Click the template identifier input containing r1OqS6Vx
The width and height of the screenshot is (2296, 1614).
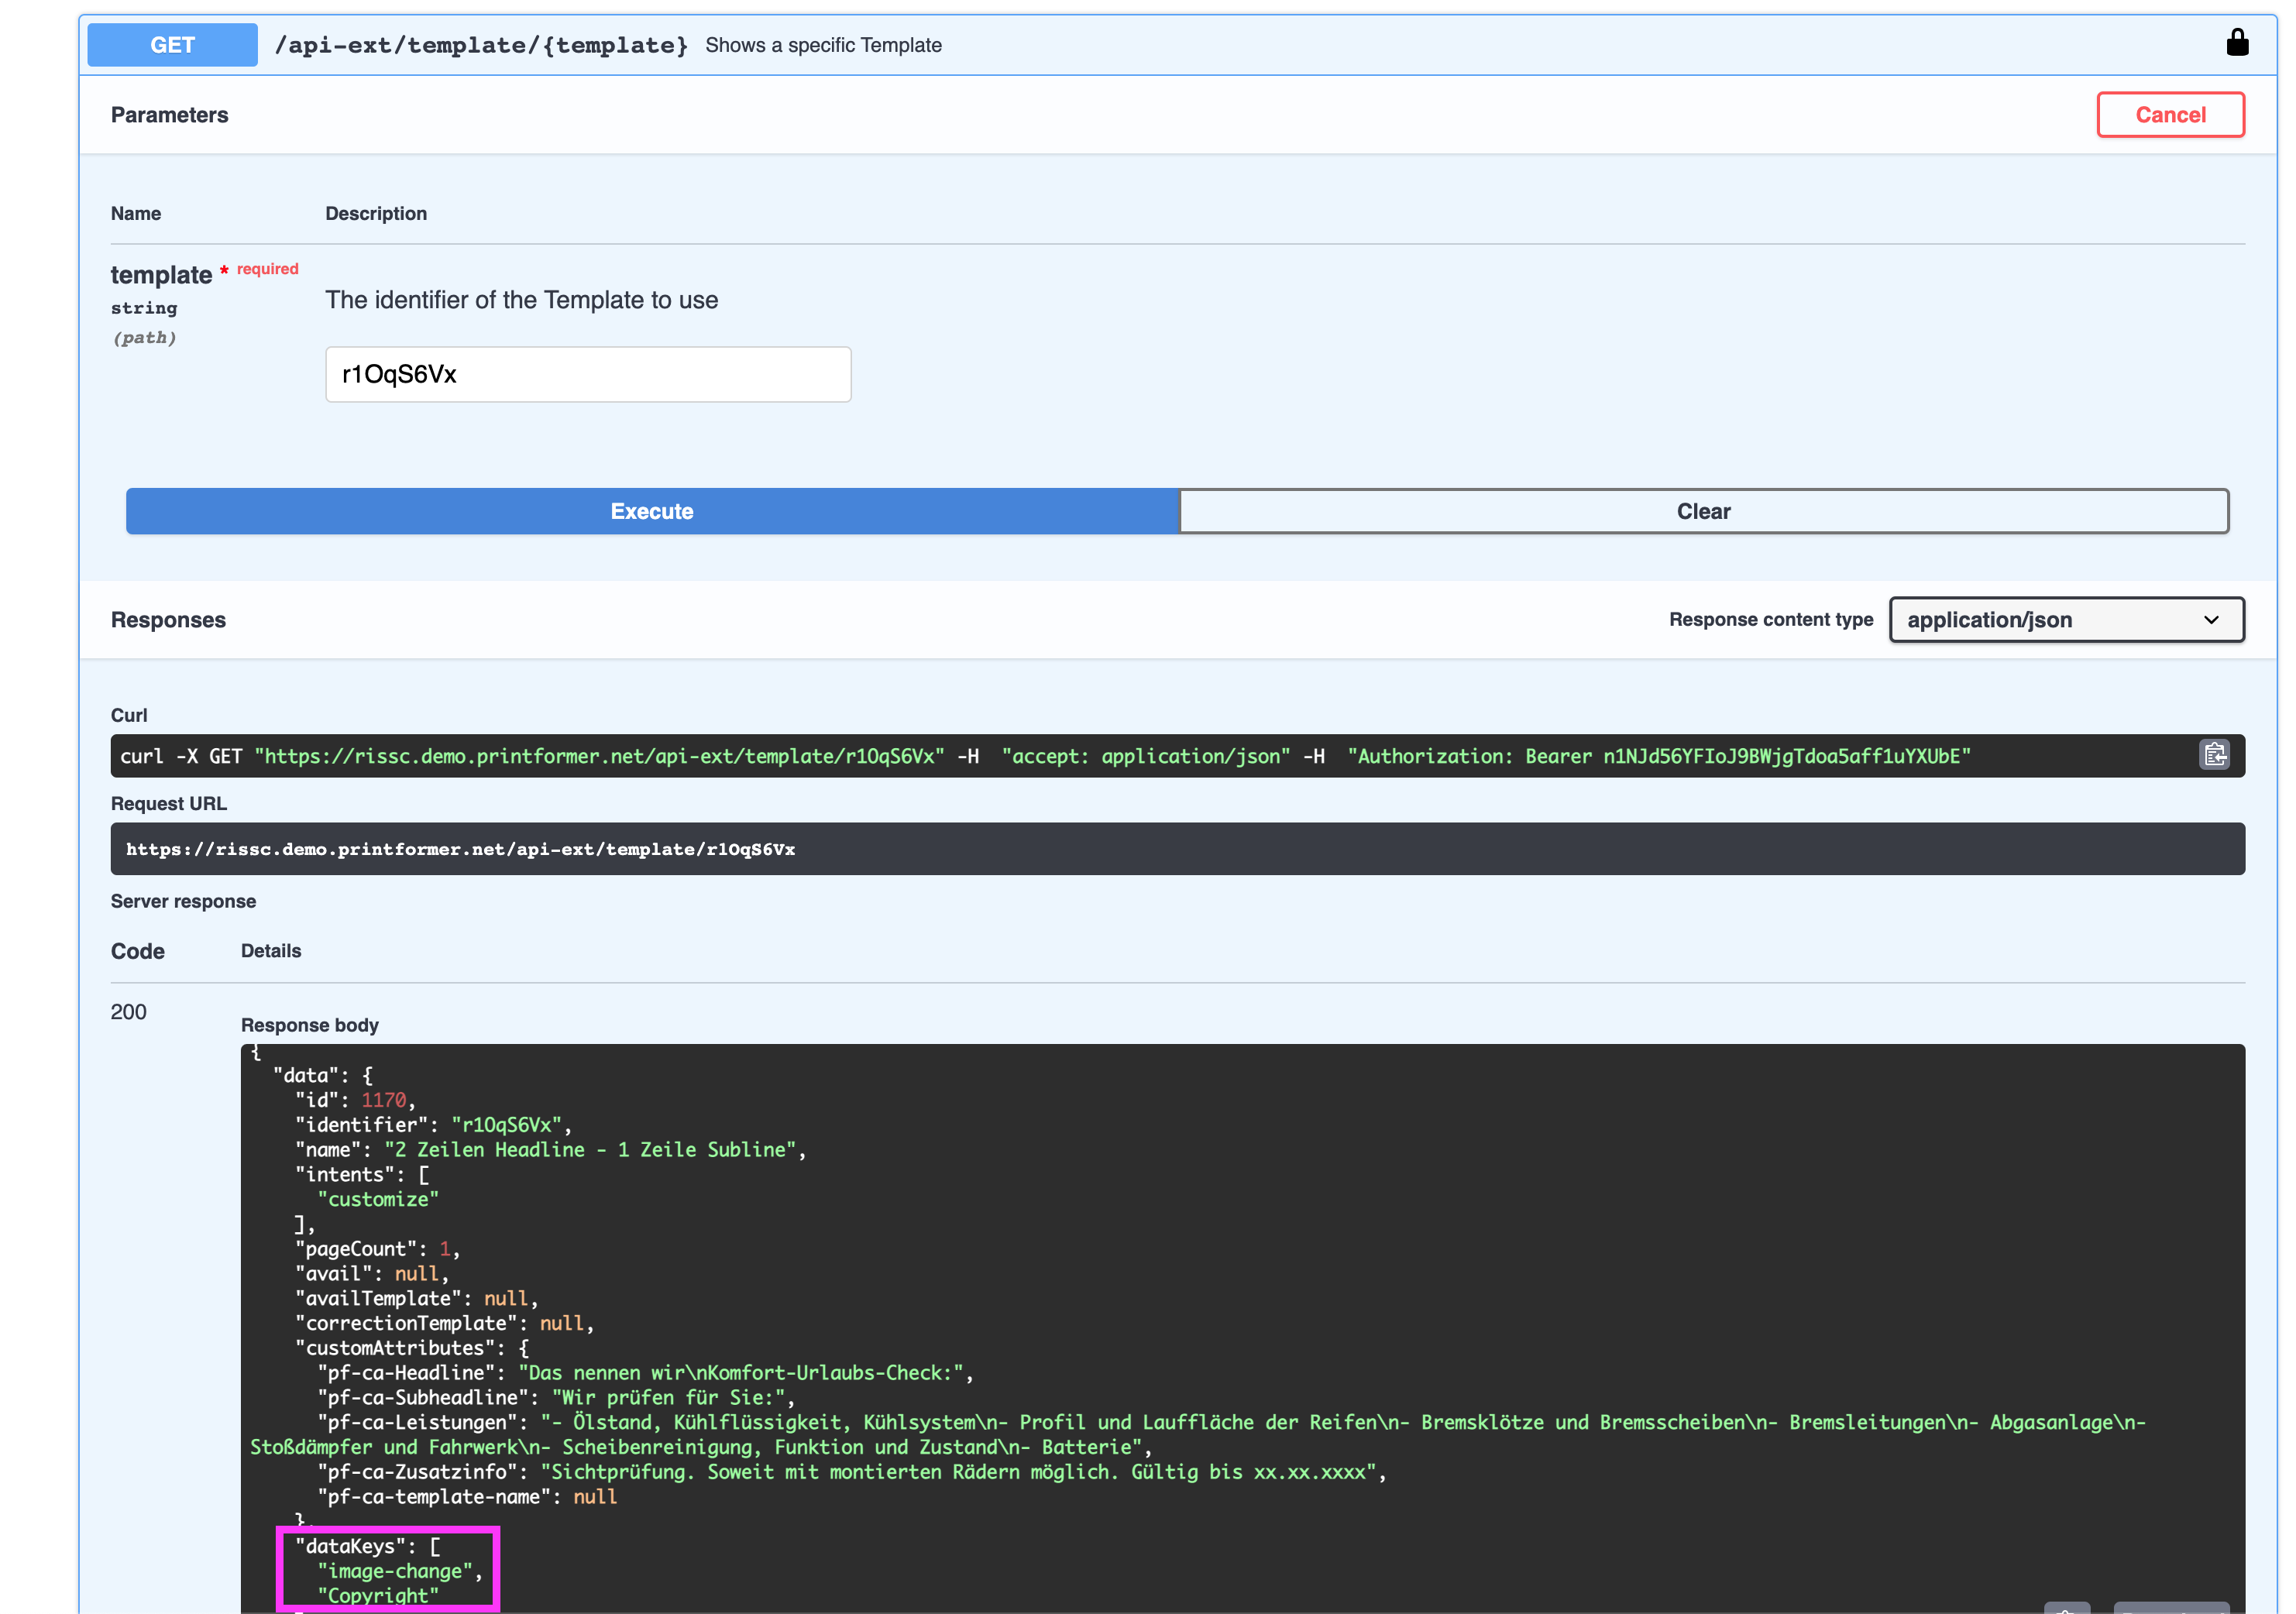[588, 374]
